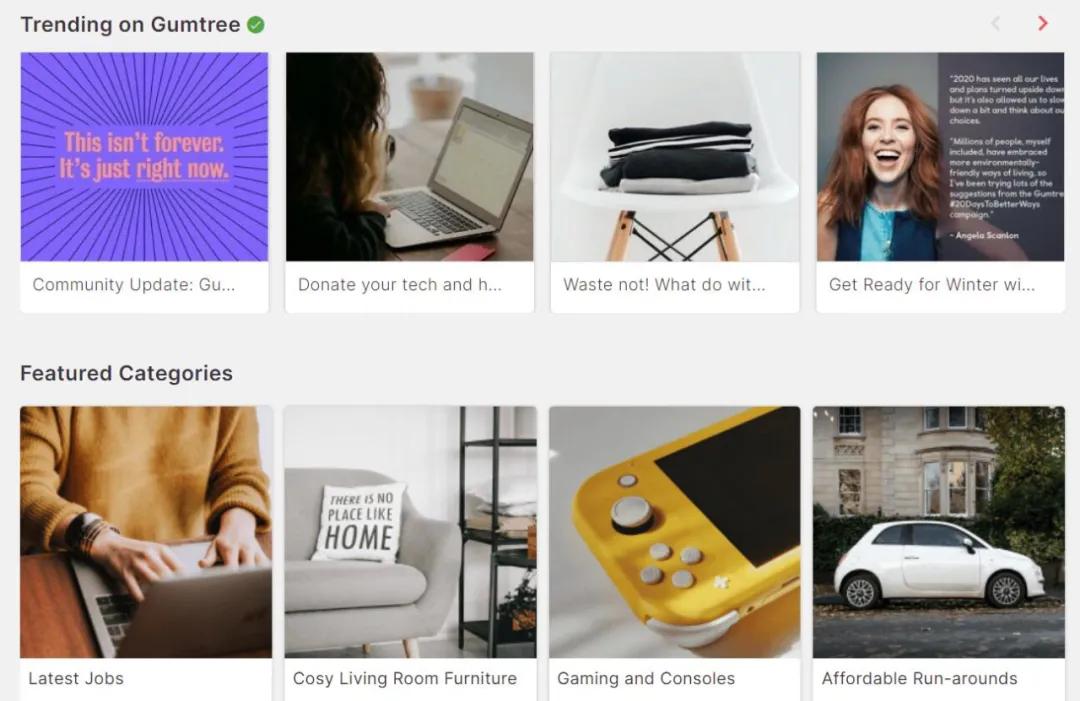Open the woman-with-laptop donation image
This screenshot has height=701, width=1080.
410,157
